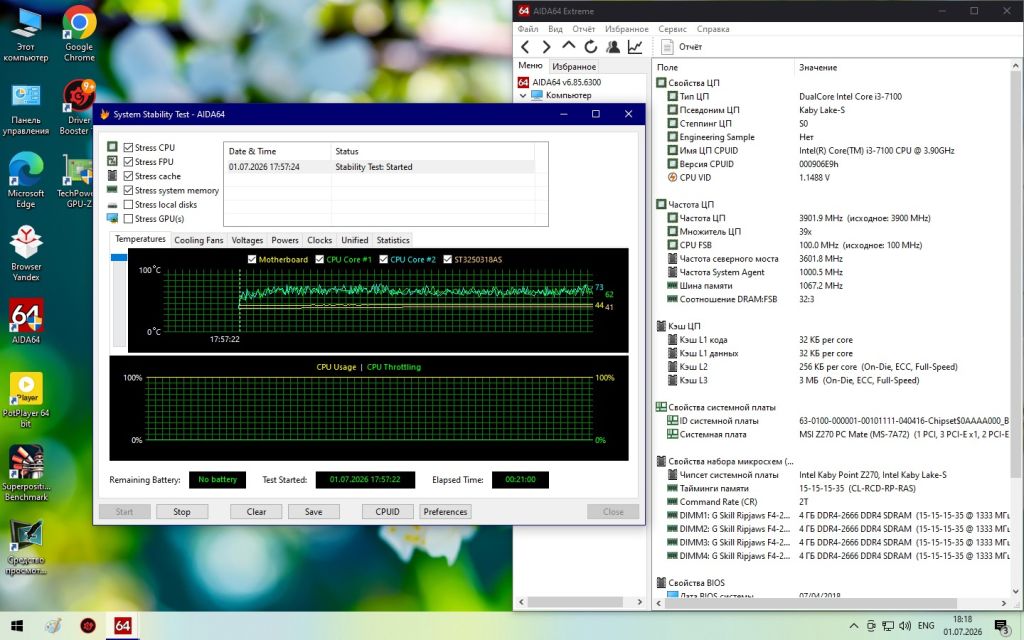Click the report pane horizontal scrollbar
The width and height of the screenshot is (1024, 640).
point(810,602)
